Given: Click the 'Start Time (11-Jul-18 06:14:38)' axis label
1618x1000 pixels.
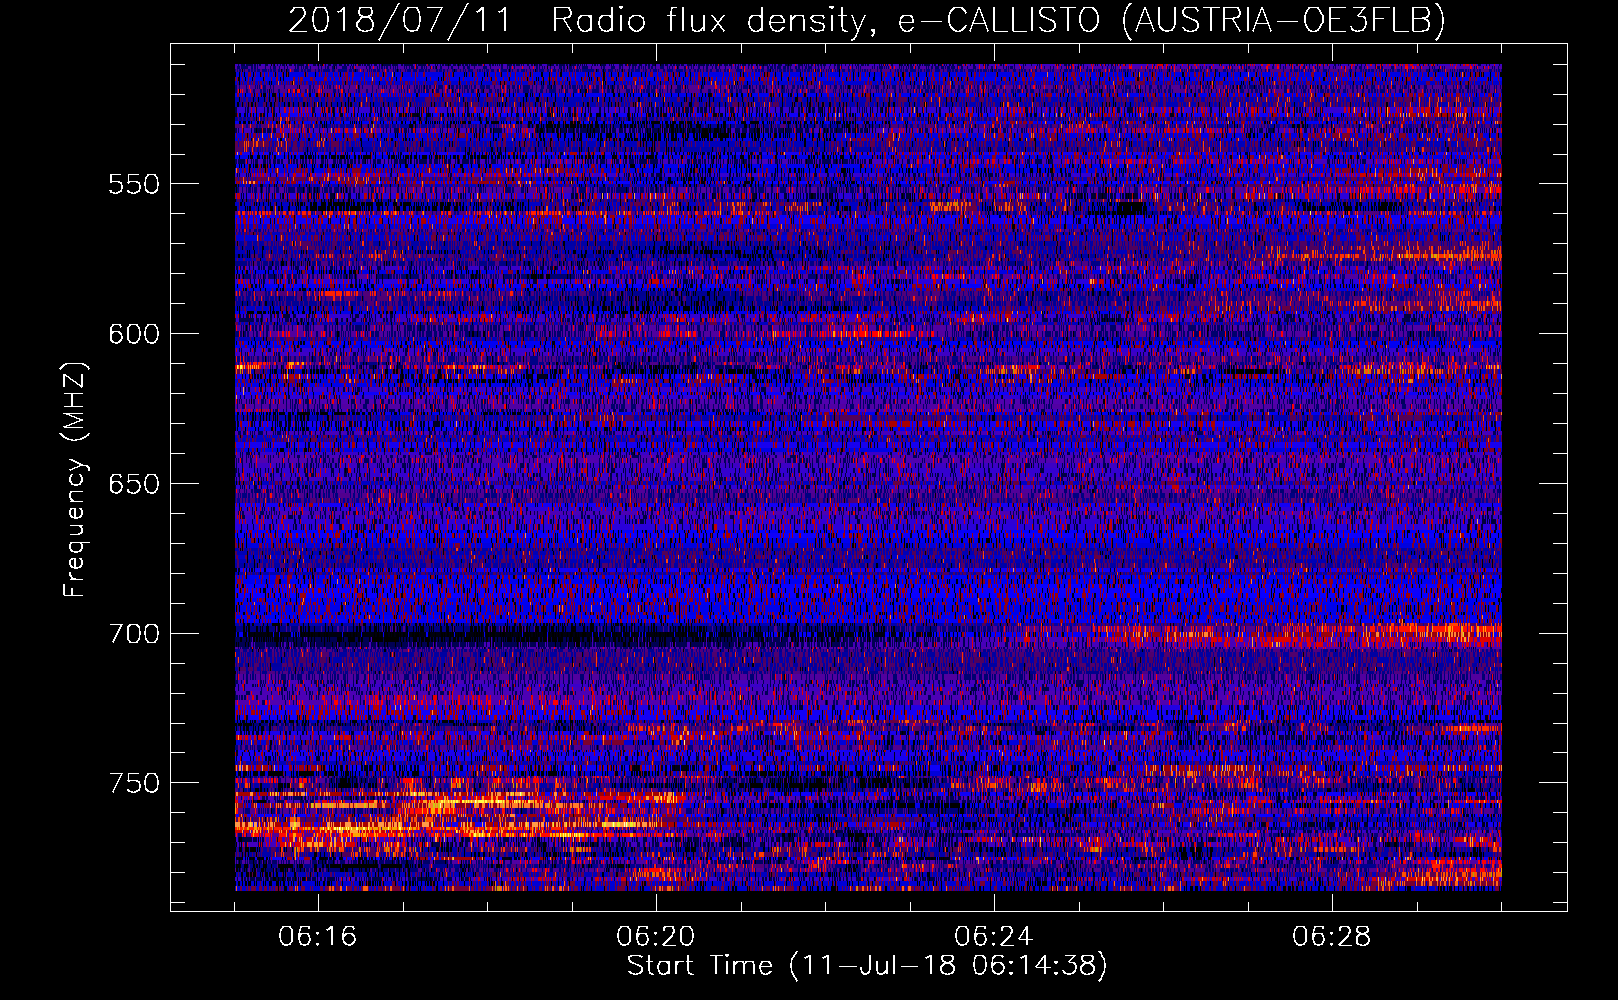Looking at the screenshot, I should pos(867,966).
